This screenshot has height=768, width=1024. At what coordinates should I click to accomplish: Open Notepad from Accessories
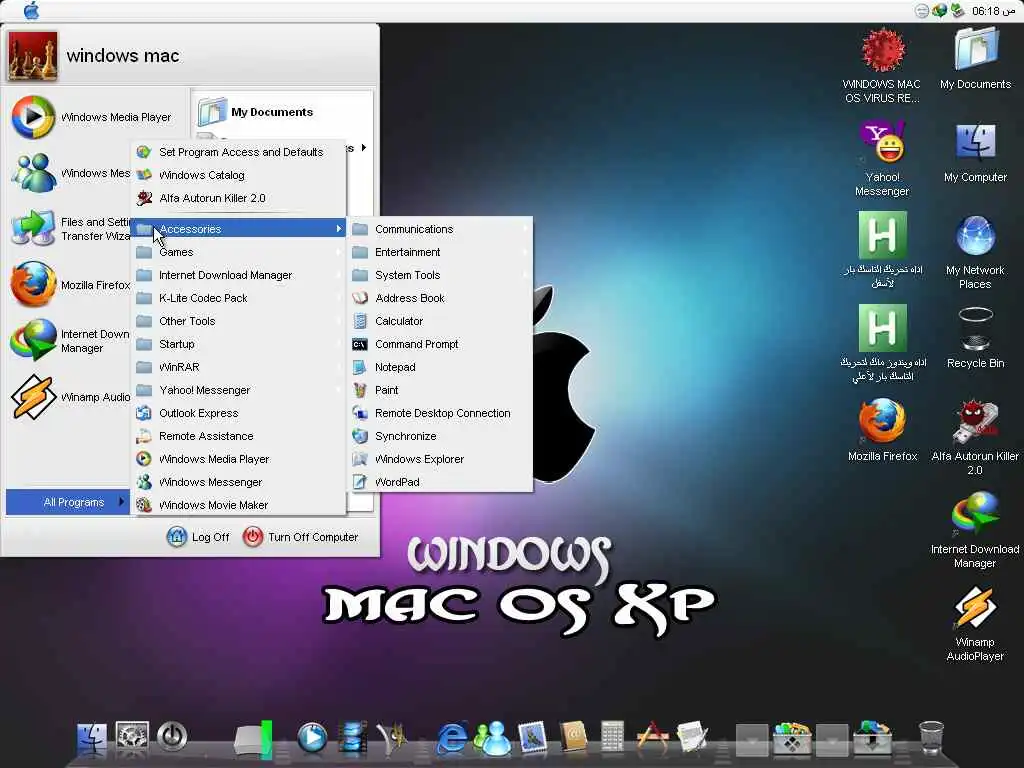click(x=441, y=367)
